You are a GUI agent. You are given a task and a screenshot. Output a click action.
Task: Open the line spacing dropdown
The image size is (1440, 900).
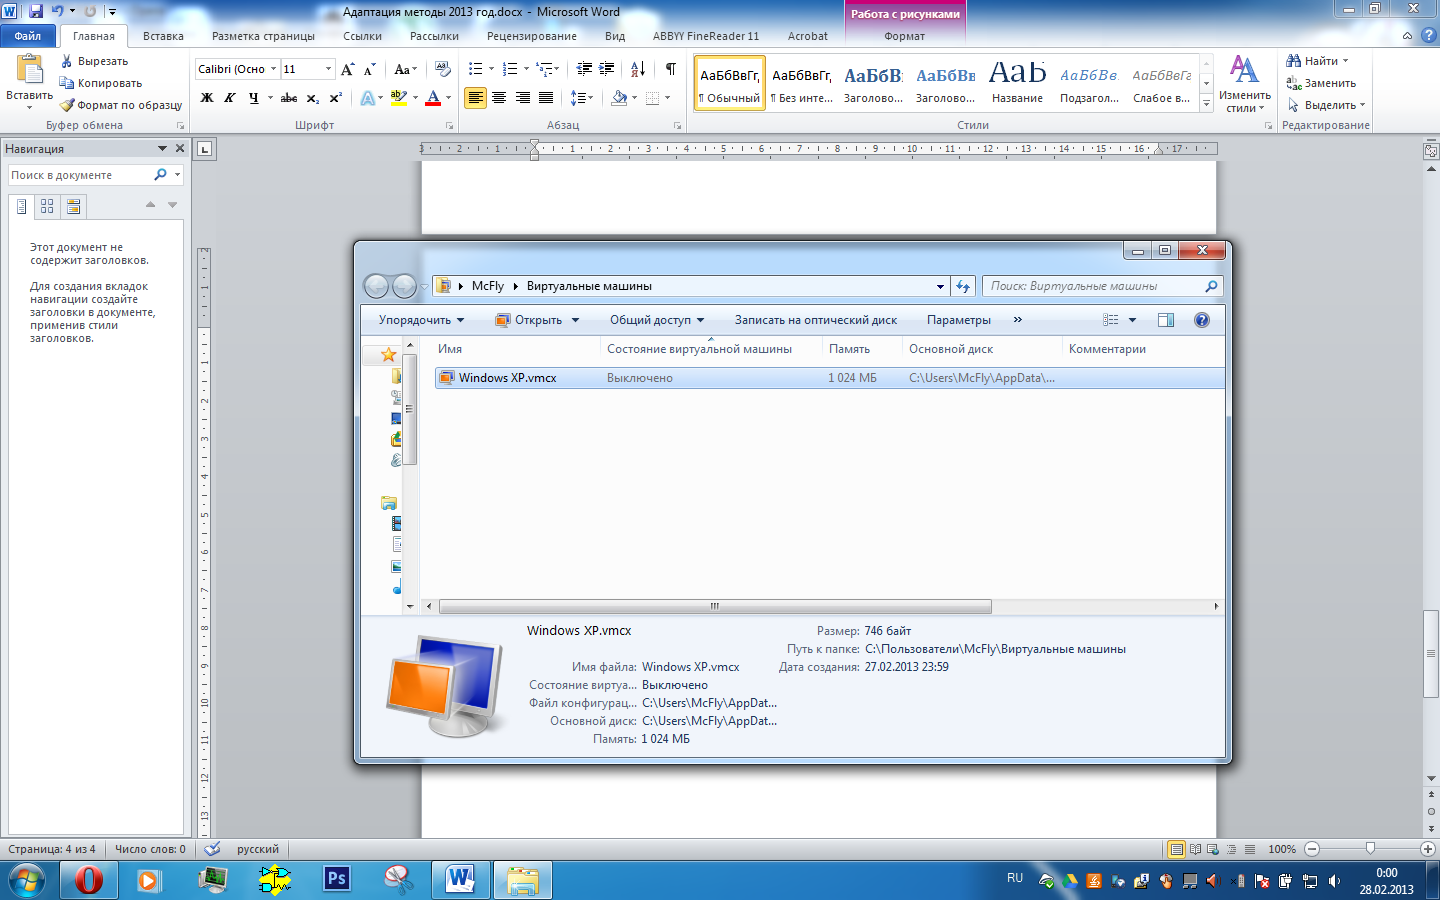pos(581,98)
